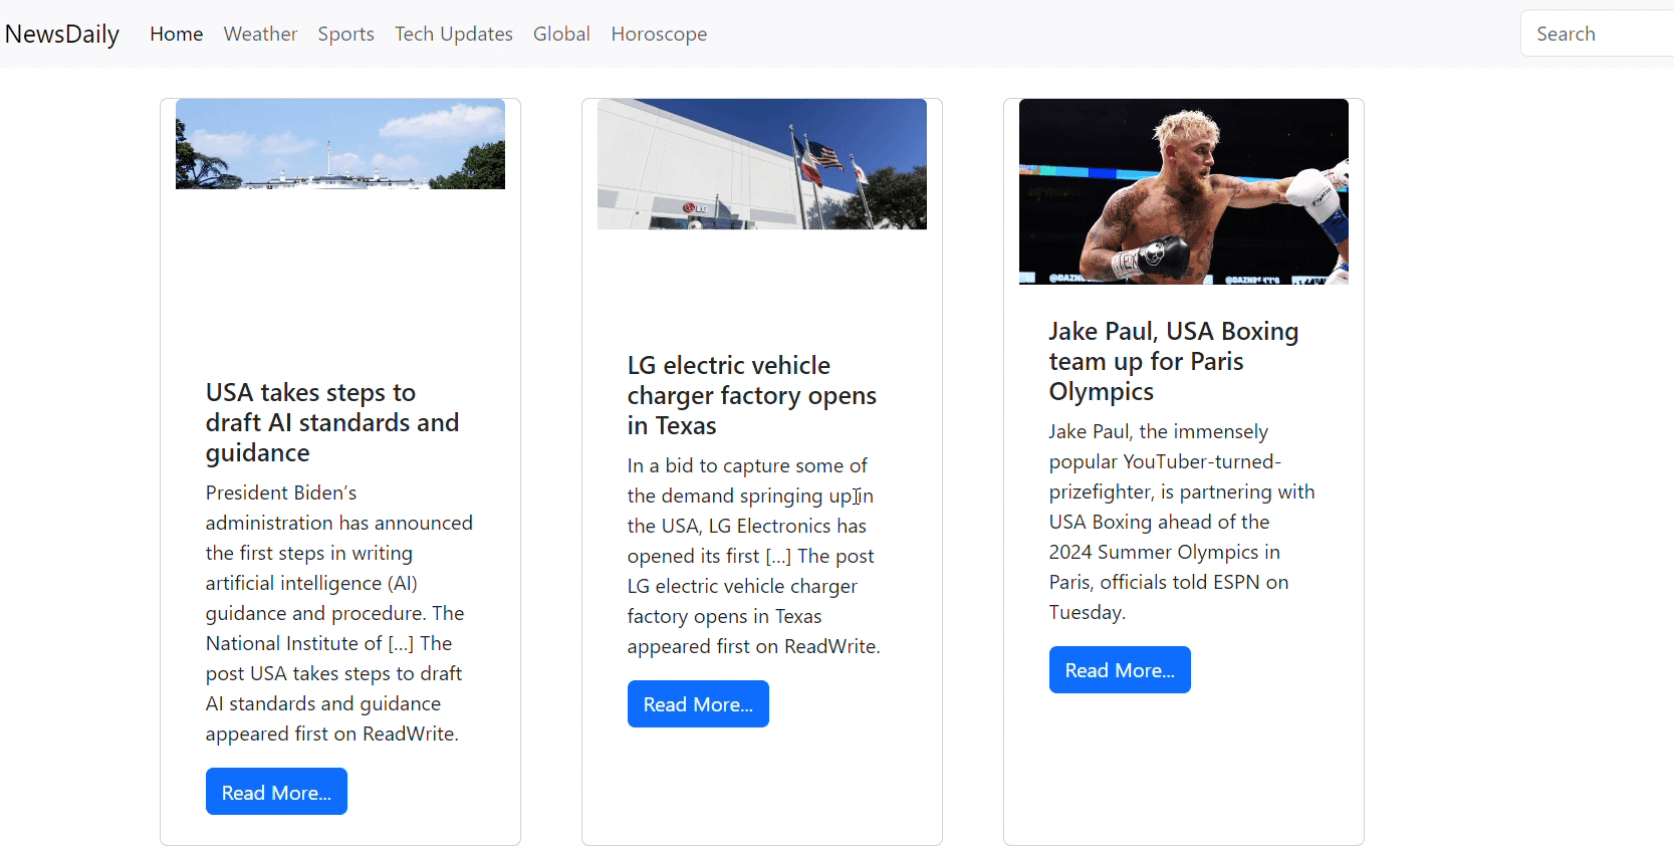Image resolution: width=1674 pixels, height=853 pixels.
Task: Read More on the LG charger article
Action: click(x=698, y=704)
